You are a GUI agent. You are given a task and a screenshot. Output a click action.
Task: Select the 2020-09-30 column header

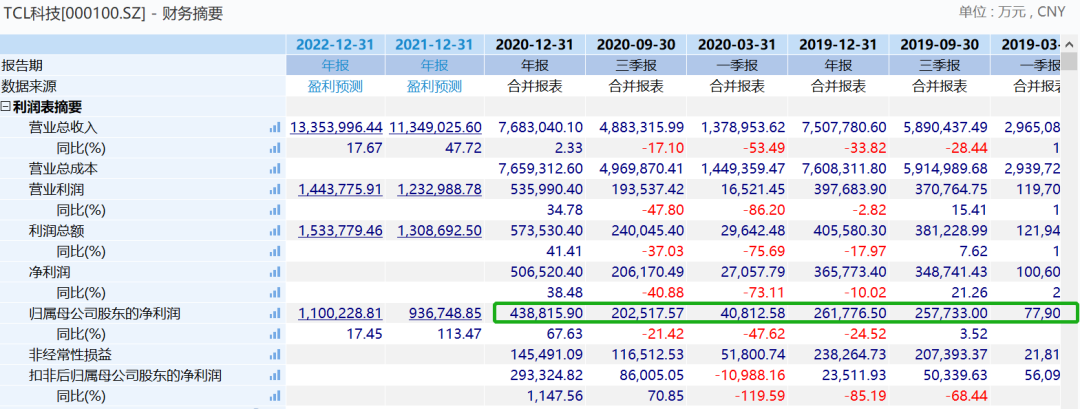click(636, 45)
